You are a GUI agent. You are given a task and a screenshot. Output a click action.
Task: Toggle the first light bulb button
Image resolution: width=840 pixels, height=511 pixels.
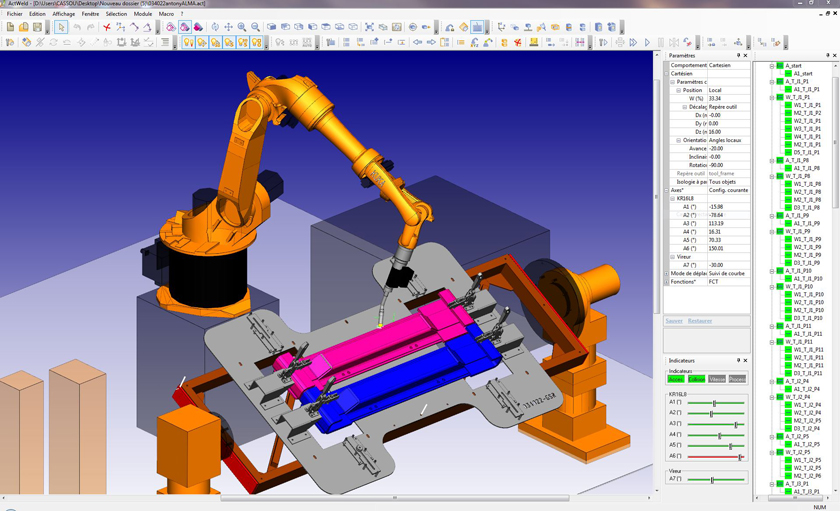[188, 42]
